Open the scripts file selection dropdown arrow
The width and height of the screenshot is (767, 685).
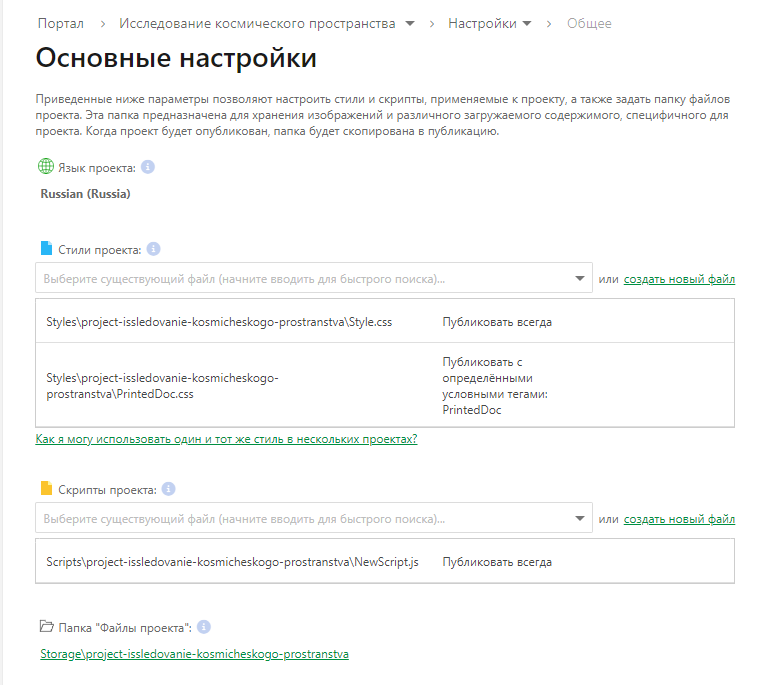(580, 518)
